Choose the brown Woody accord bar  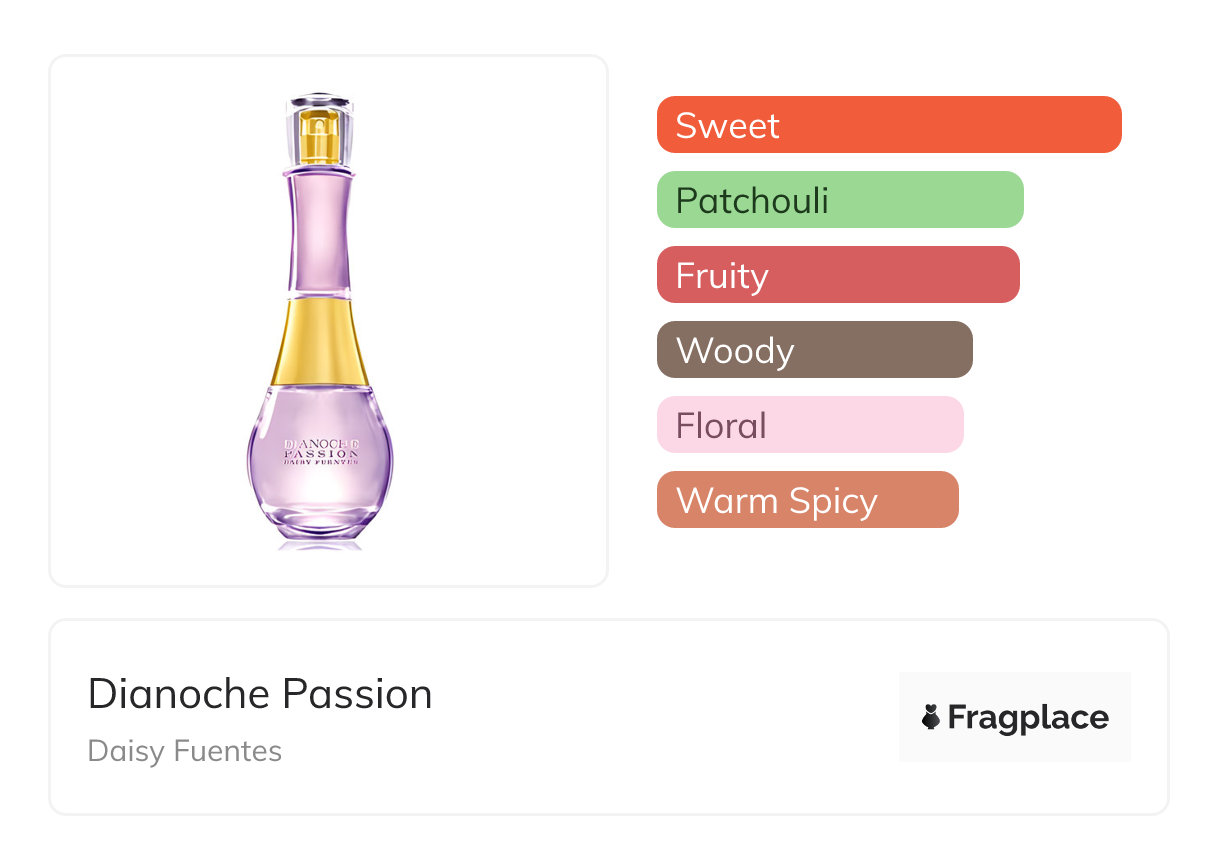coord(814,350)
